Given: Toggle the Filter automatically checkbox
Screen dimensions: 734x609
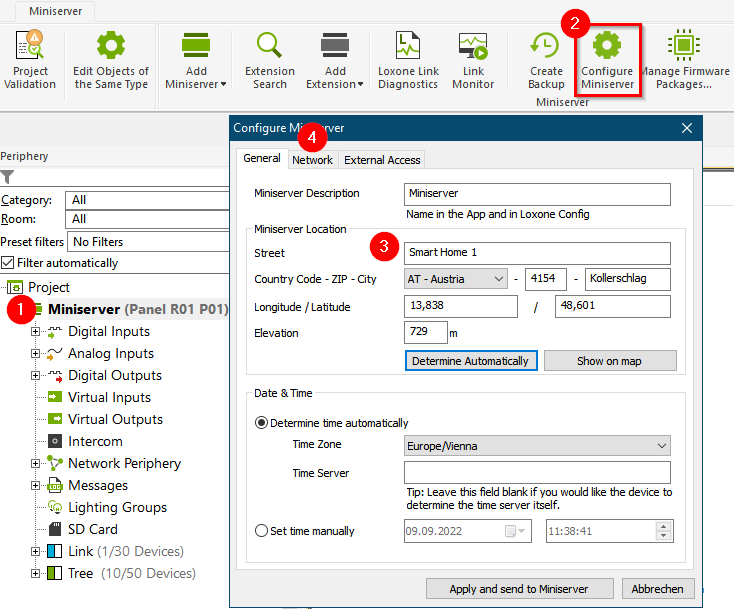Looking at the screenshot, I should click(9, 263).
